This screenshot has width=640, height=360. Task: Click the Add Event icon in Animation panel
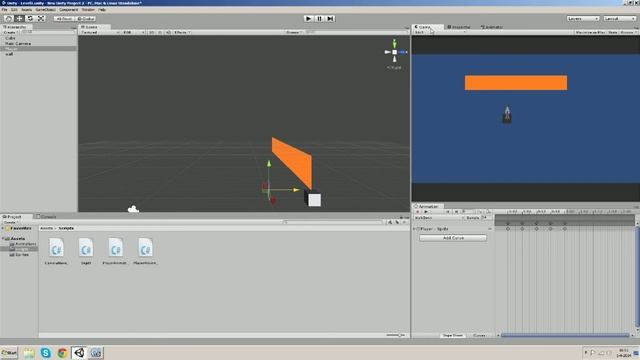[x=488, y=212]
